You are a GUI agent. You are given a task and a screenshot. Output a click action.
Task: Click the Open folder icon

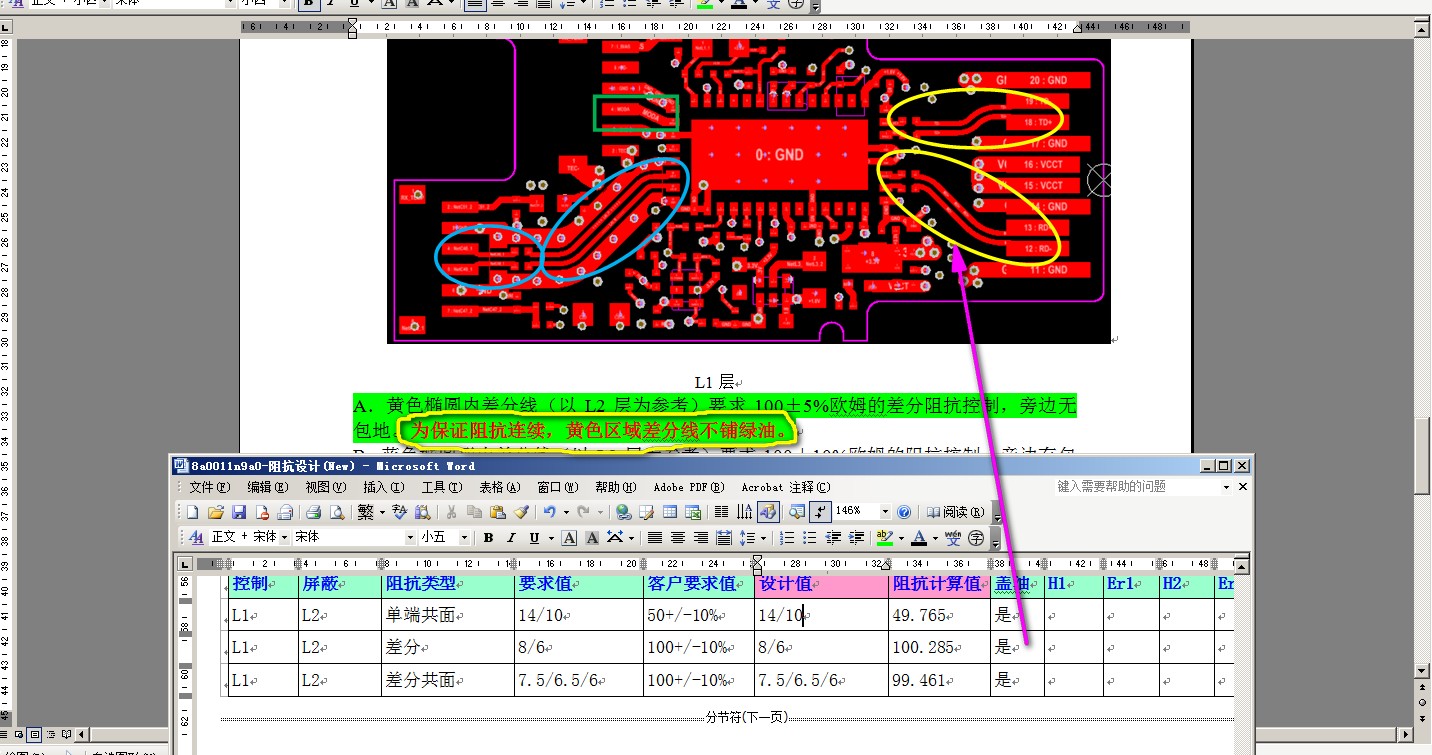[215, 512]
